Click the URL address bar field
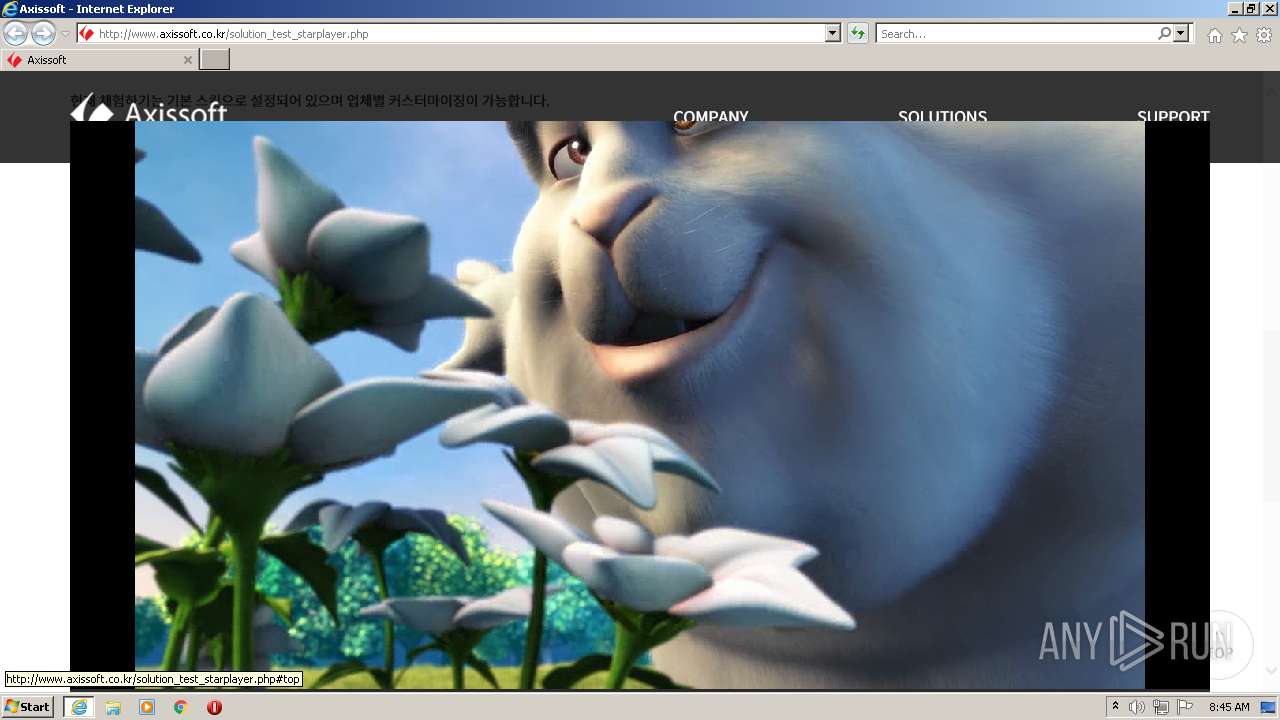Viewport: 1280px width, 720px height. click(450, 34)
